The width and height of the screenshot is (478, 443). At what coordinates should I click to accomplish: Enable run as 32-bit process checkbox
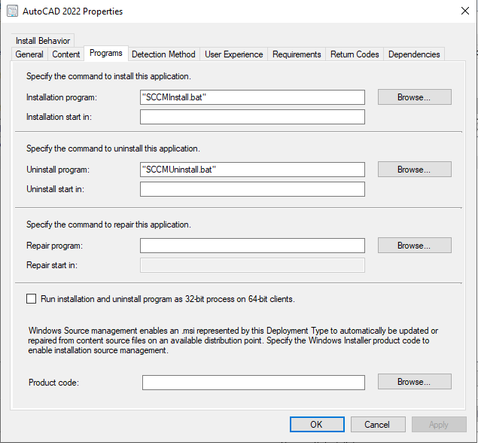pyautogui.click(x=31, y=299)
